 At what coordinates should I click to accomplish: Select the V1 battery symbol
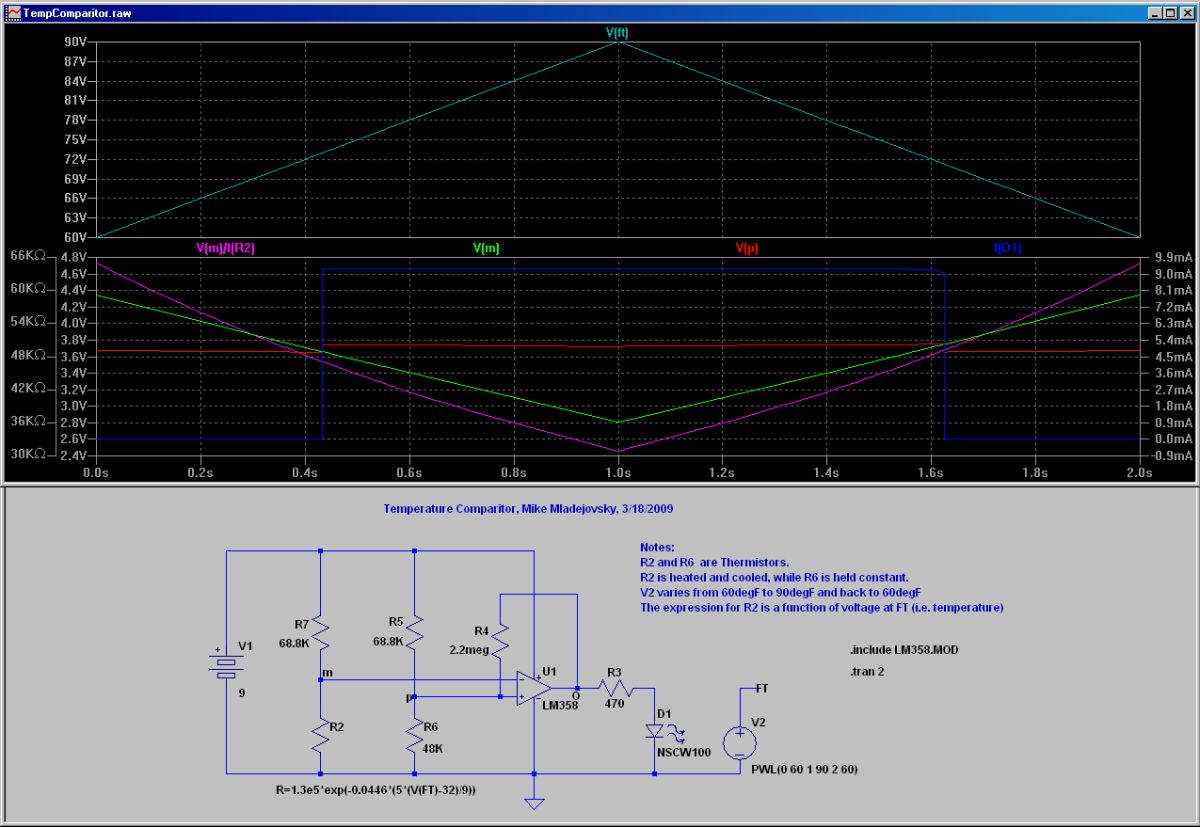tap(227, 662)
